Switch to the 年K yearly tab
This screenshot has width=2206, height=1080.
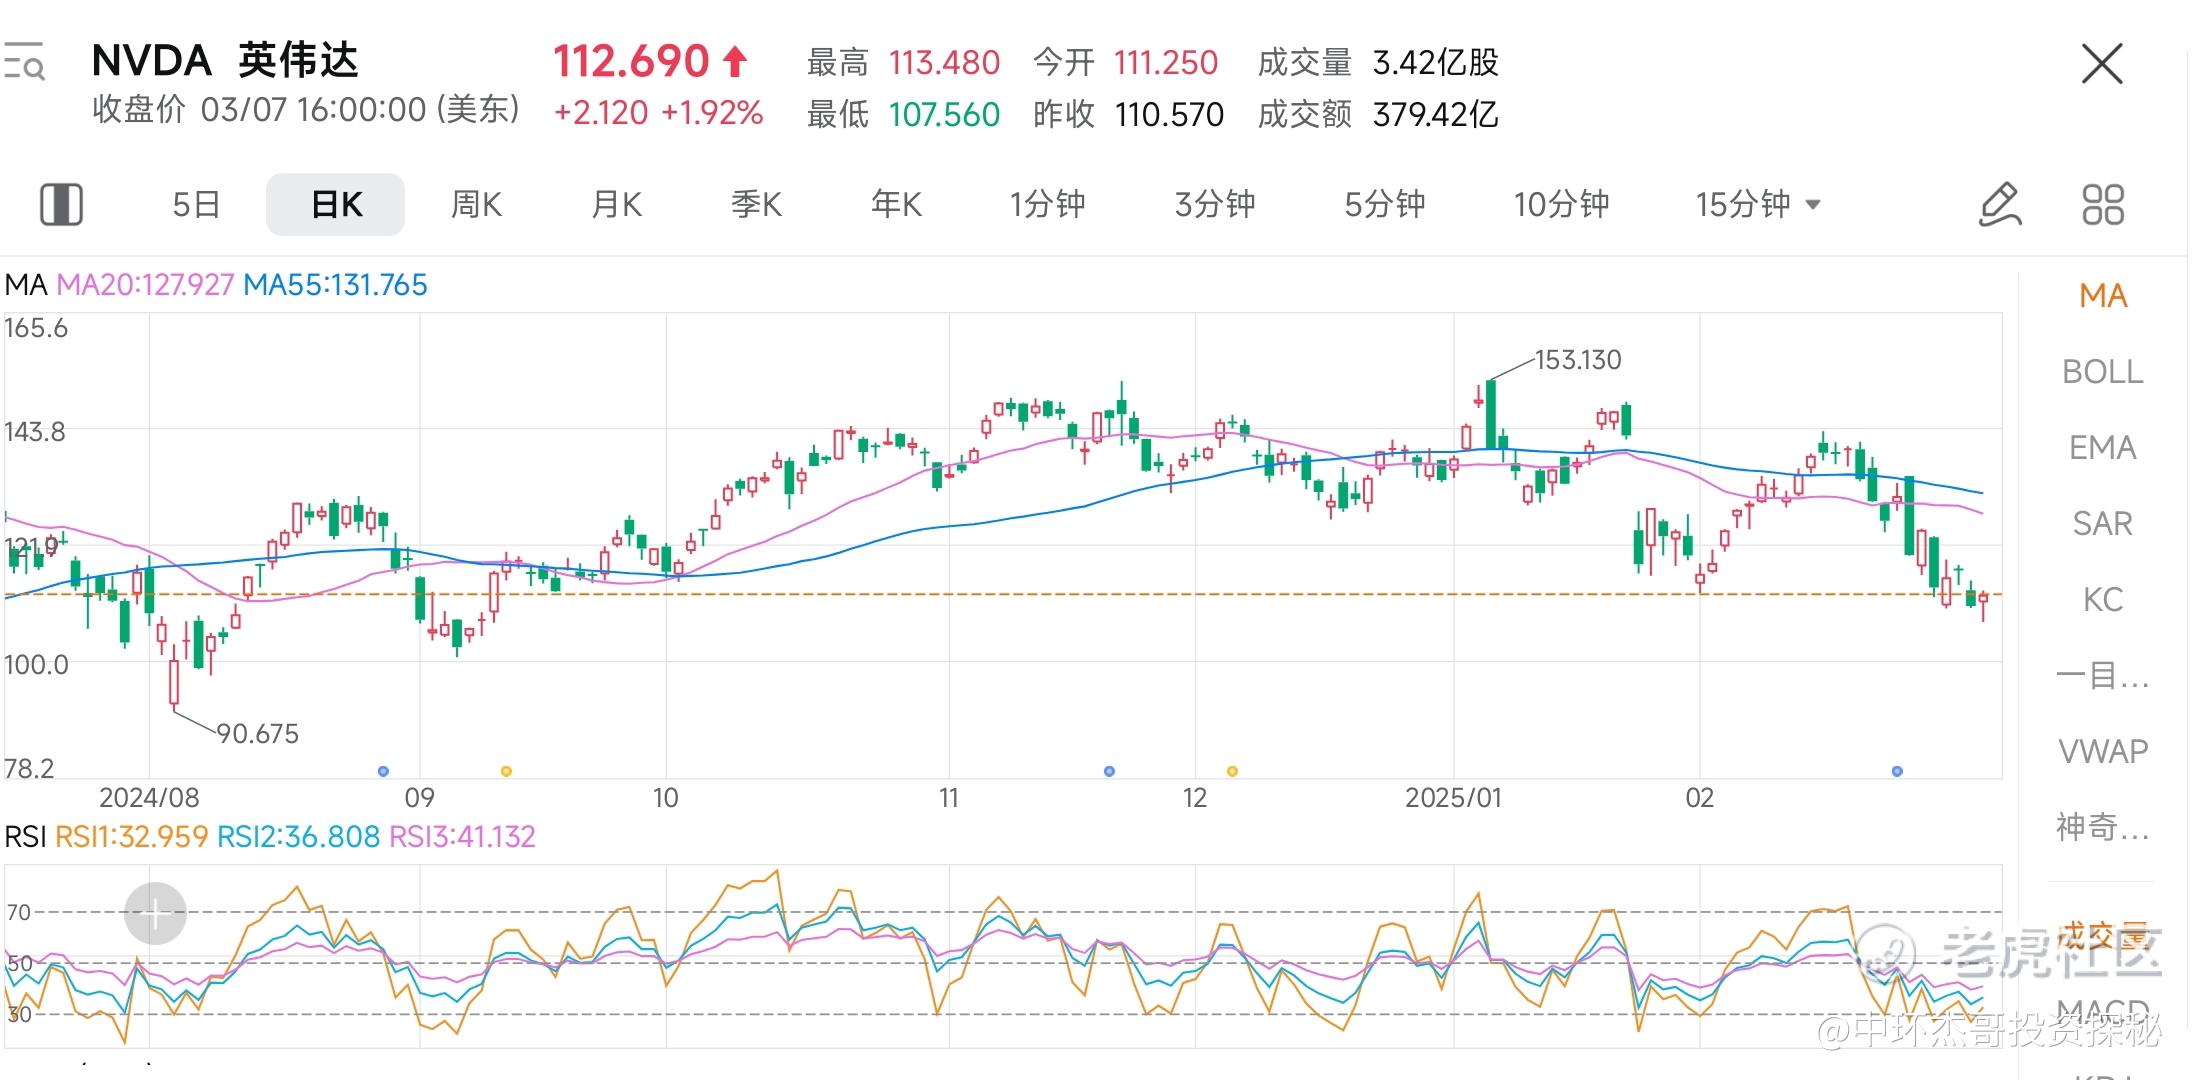pyautogui.click(x=896, y=205)
